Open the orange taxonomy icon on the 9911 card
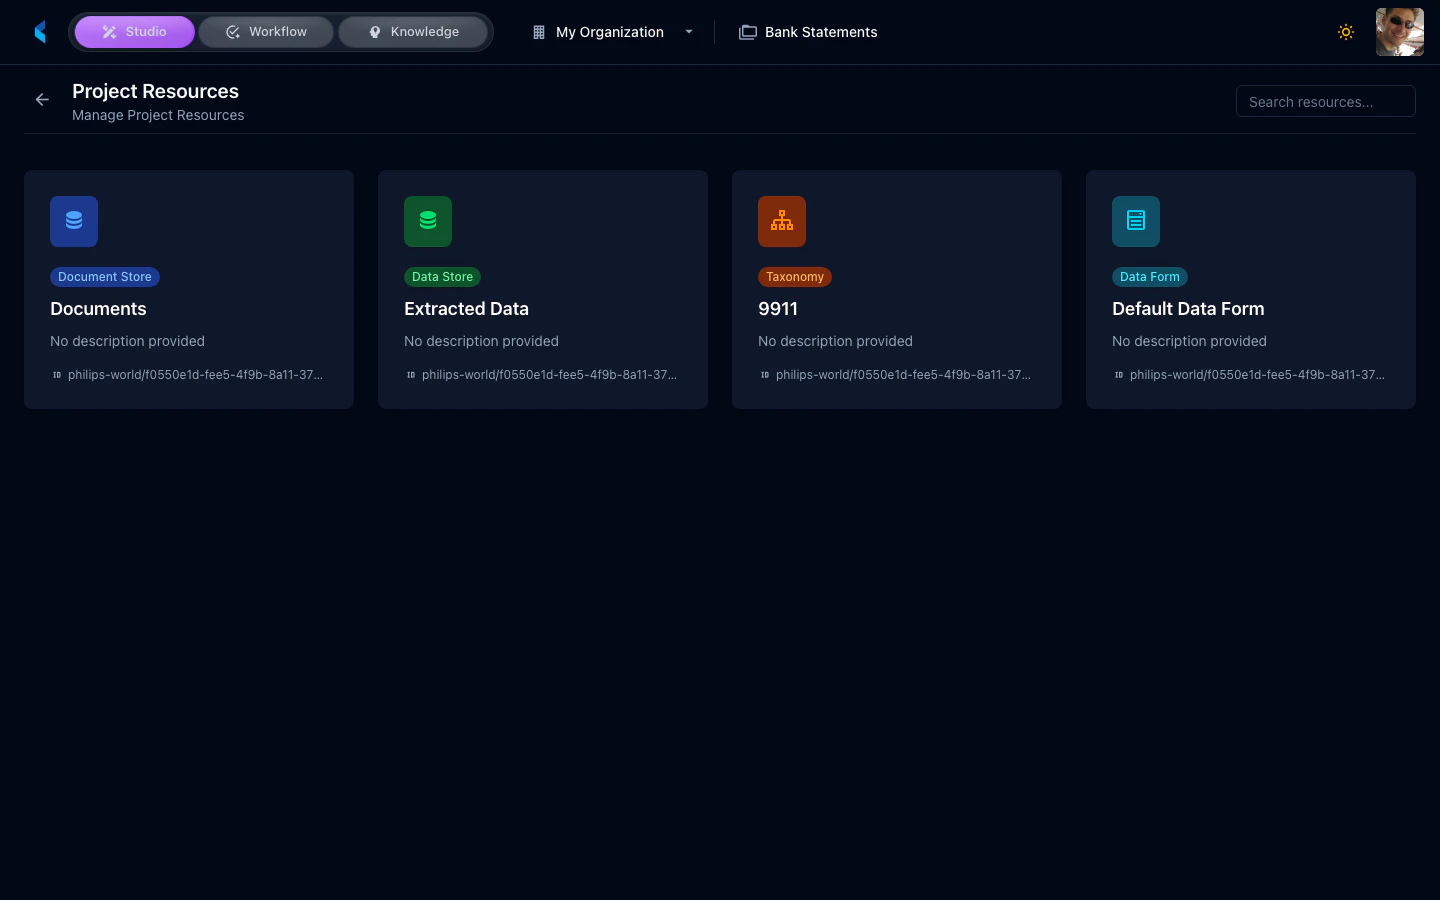The image size is (1440, 900). (781, 221)
